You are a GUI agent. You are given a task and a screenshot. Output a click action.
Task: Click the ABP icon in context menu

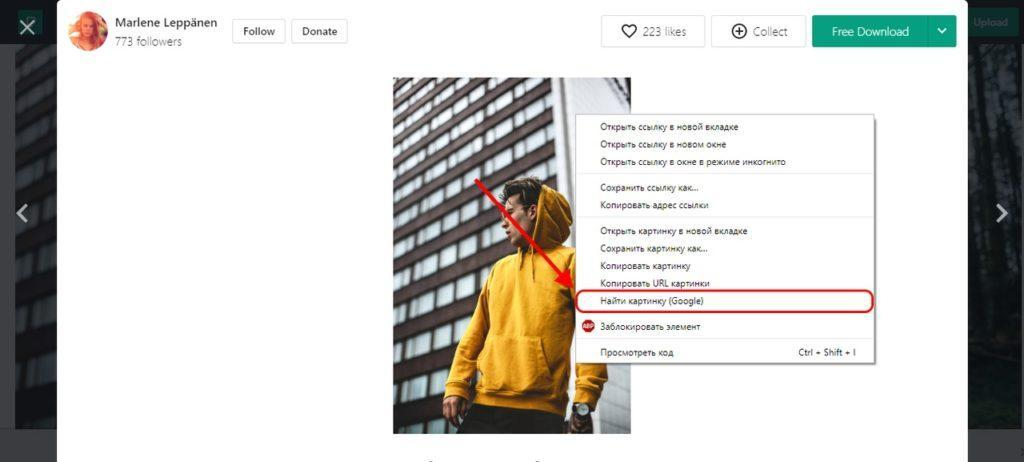[588, 326]
